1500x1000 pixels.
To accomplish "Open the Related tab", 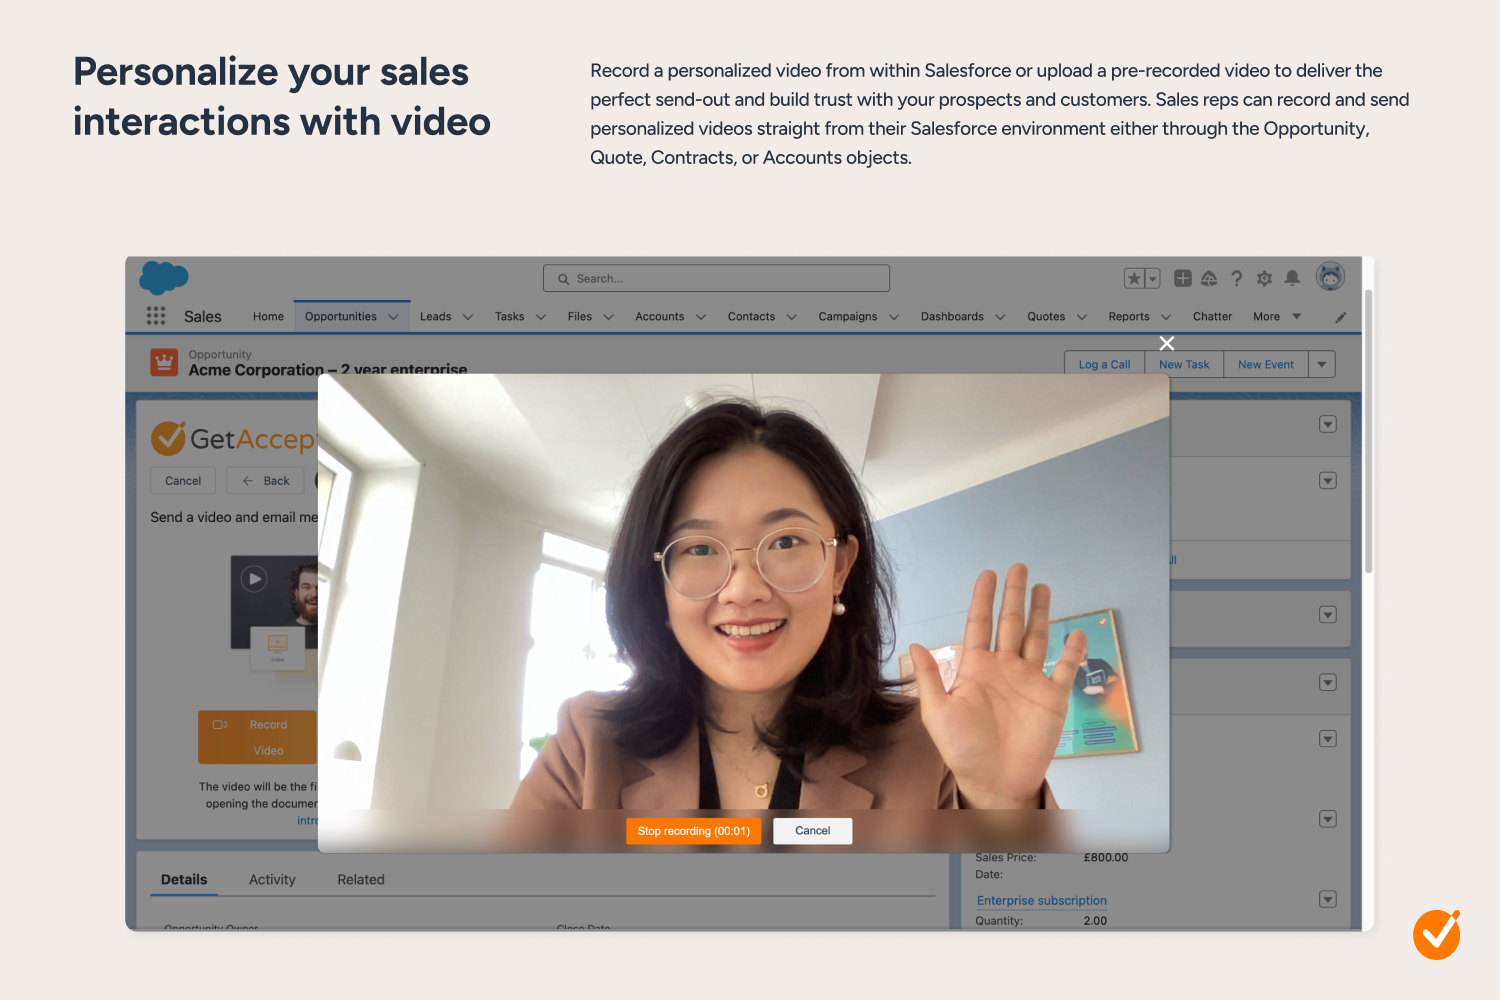I will tap(360, 880).
